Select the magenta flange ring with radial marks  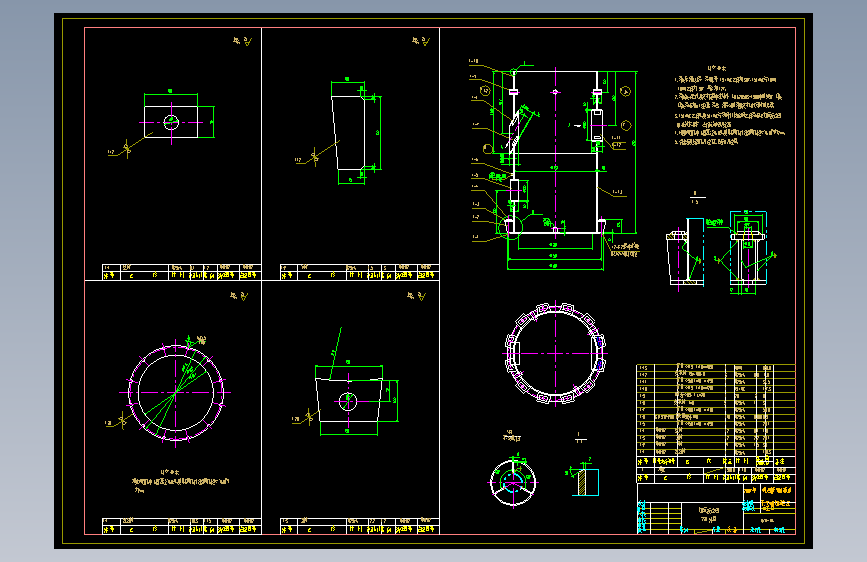click(x=176, y=392)
